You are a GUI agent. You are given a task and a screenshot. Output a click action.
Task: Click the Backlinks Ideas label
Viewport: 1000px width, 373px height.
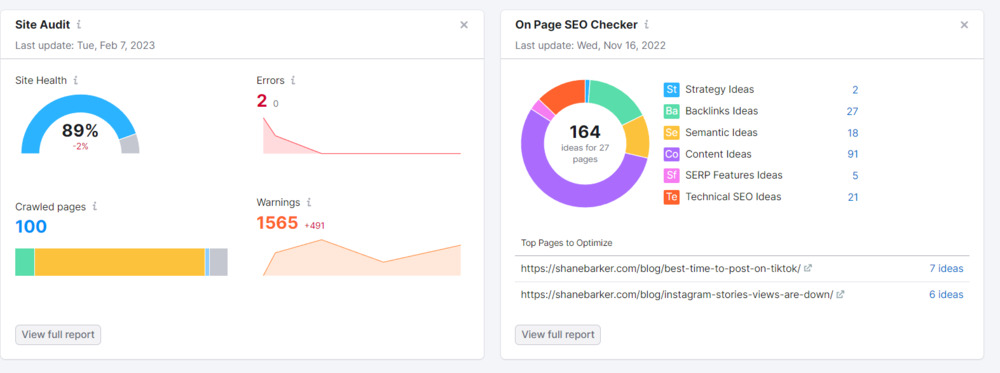(x=722, y=112)
